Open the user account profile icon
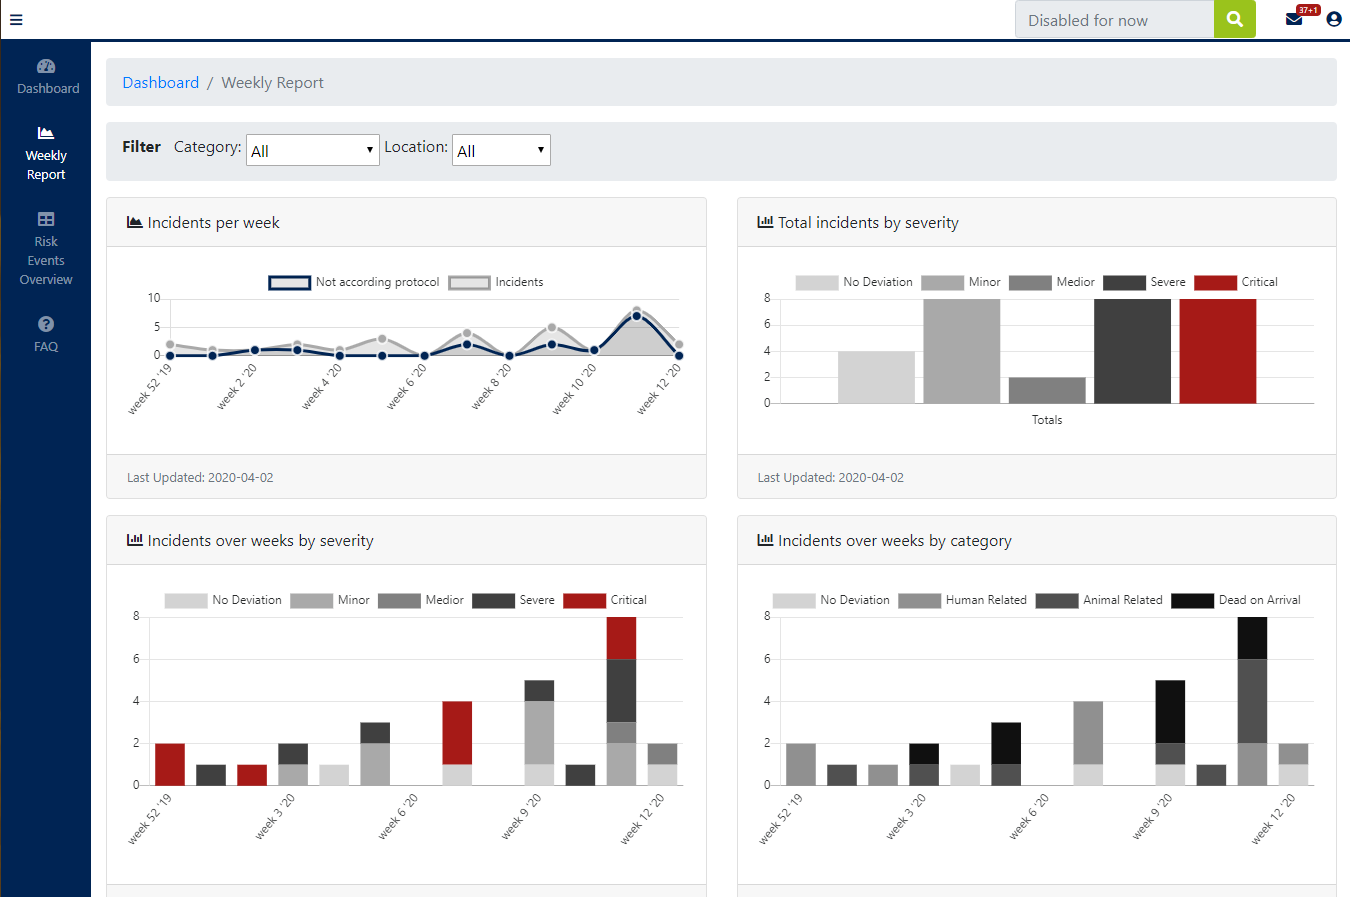This screenshot has width=1350, height=897. (x=1334, y=19)
